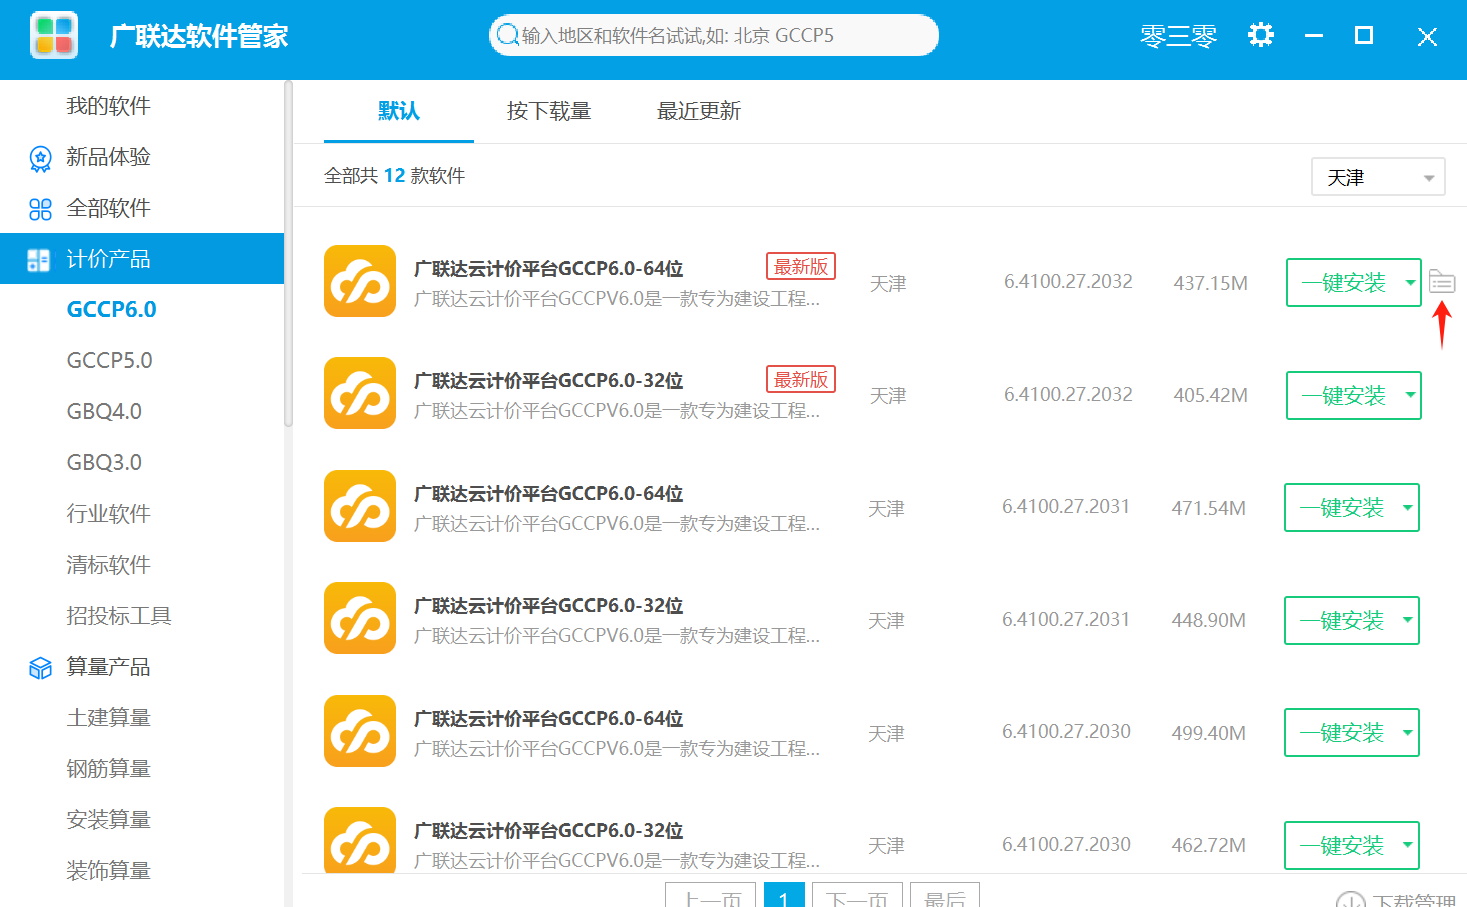
Task: Click the sidebar vertical scrollbar
Action: [x=288, y=254]
